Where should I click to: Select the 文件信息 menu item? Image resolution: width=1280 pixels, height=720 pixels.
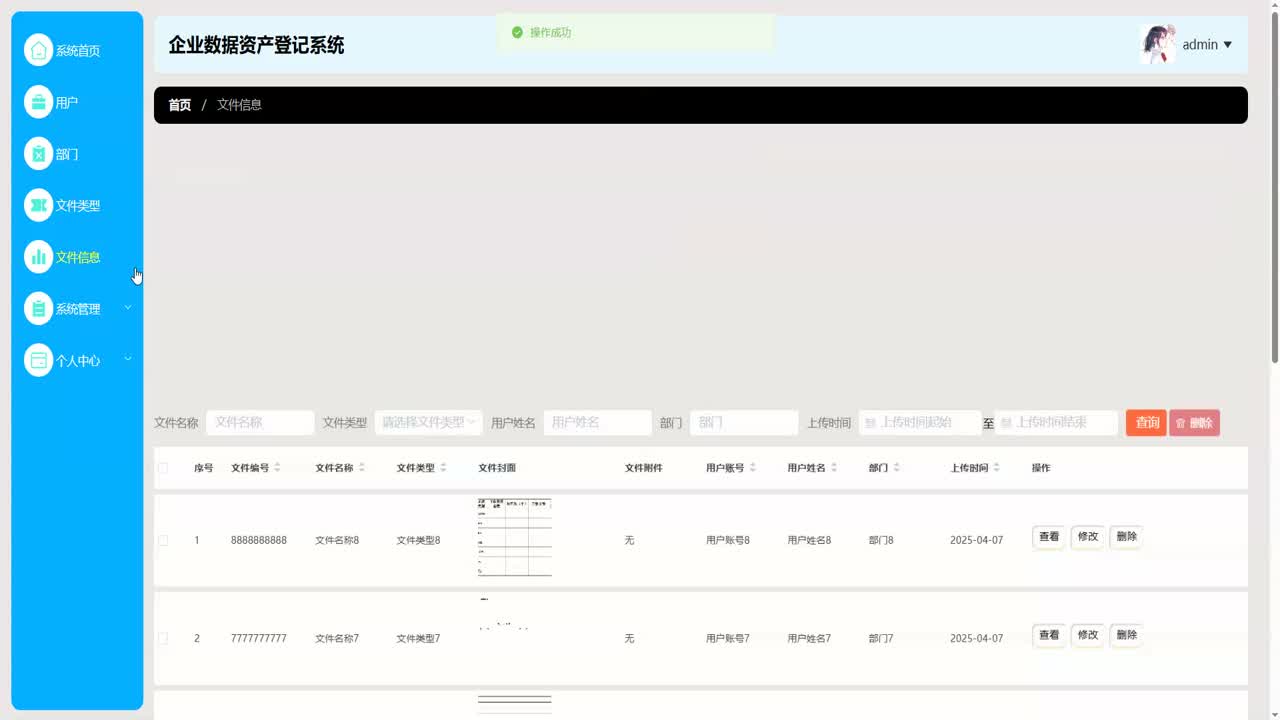78,257
